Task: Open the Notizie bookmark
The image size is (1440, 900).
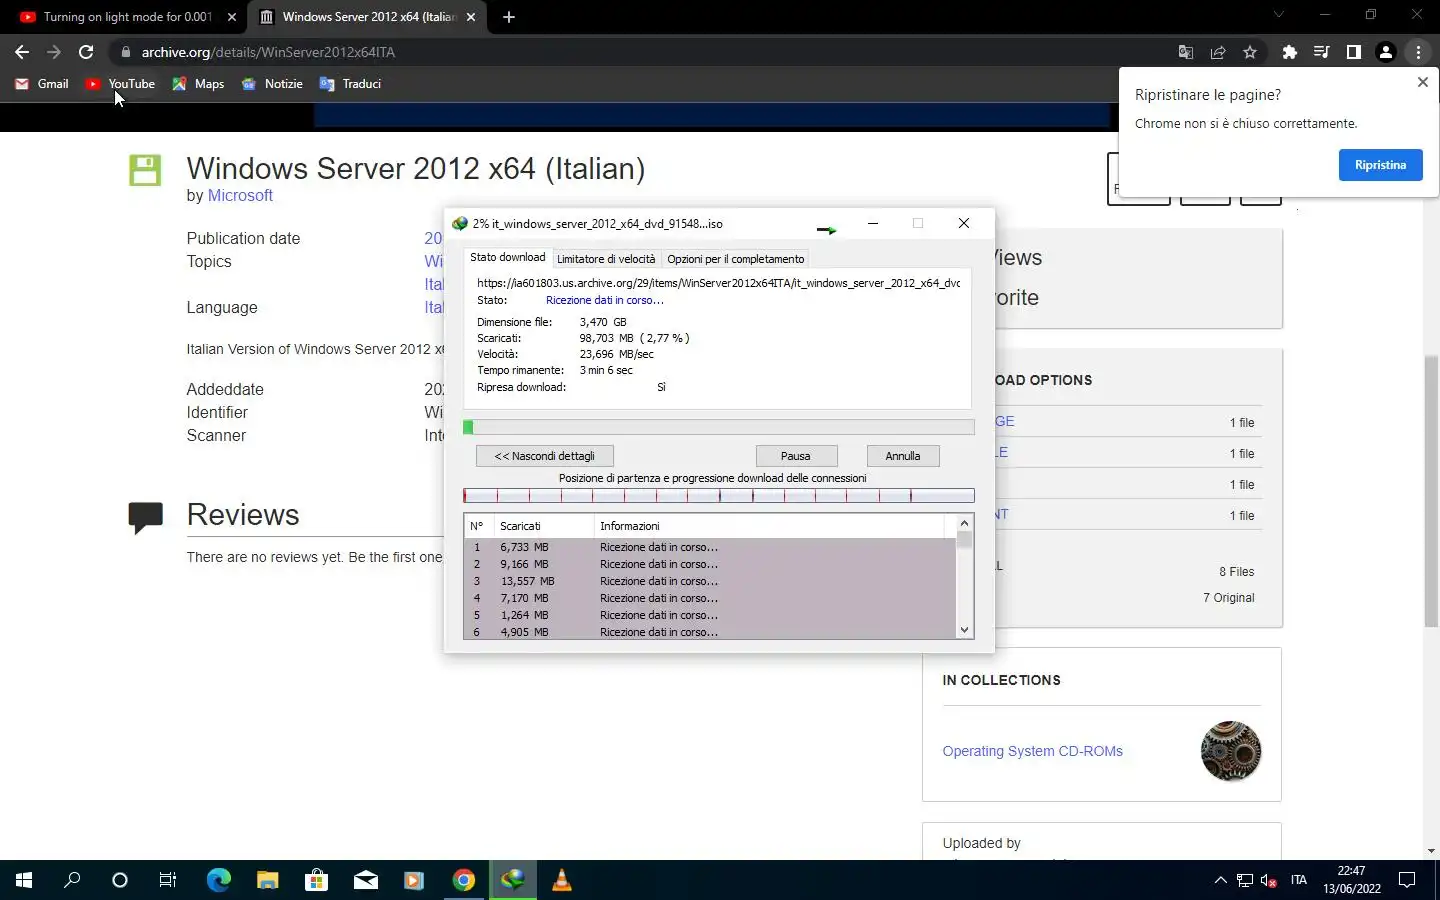Action: [272, 84]
